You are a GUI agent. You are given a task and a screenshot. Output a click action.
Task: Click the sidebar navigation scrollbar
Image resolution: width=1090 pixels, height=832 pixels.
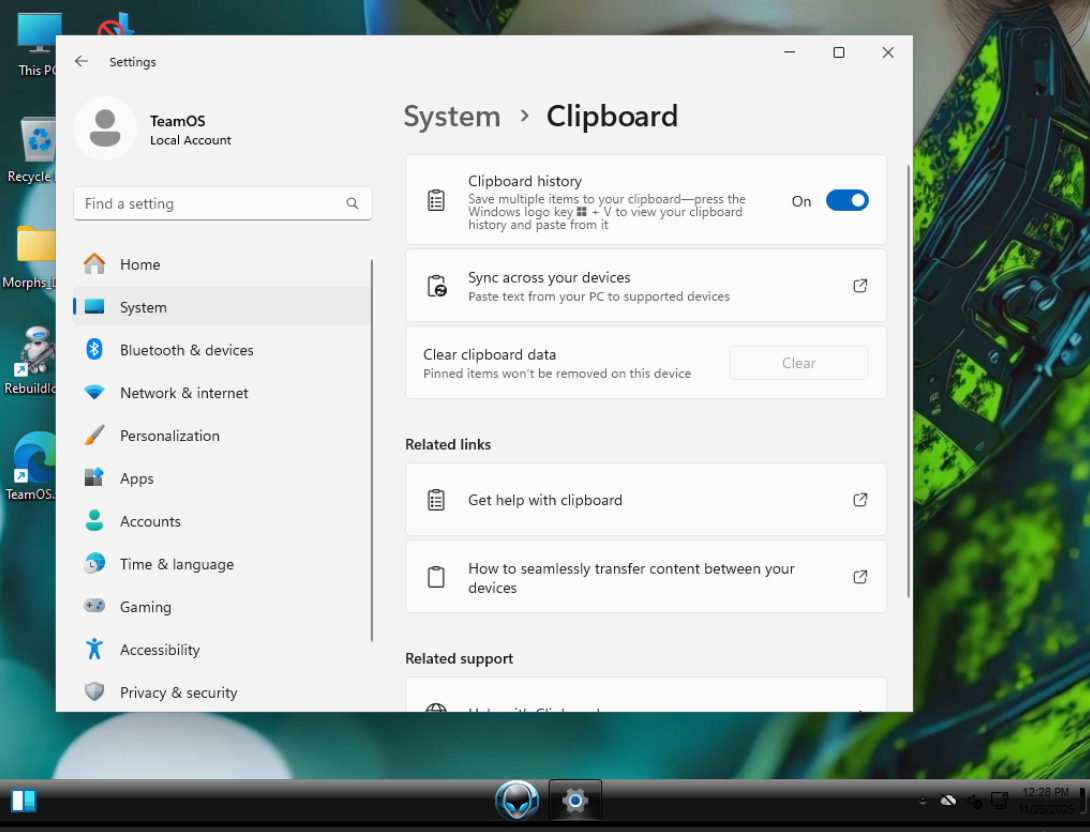tap(372, 450)
